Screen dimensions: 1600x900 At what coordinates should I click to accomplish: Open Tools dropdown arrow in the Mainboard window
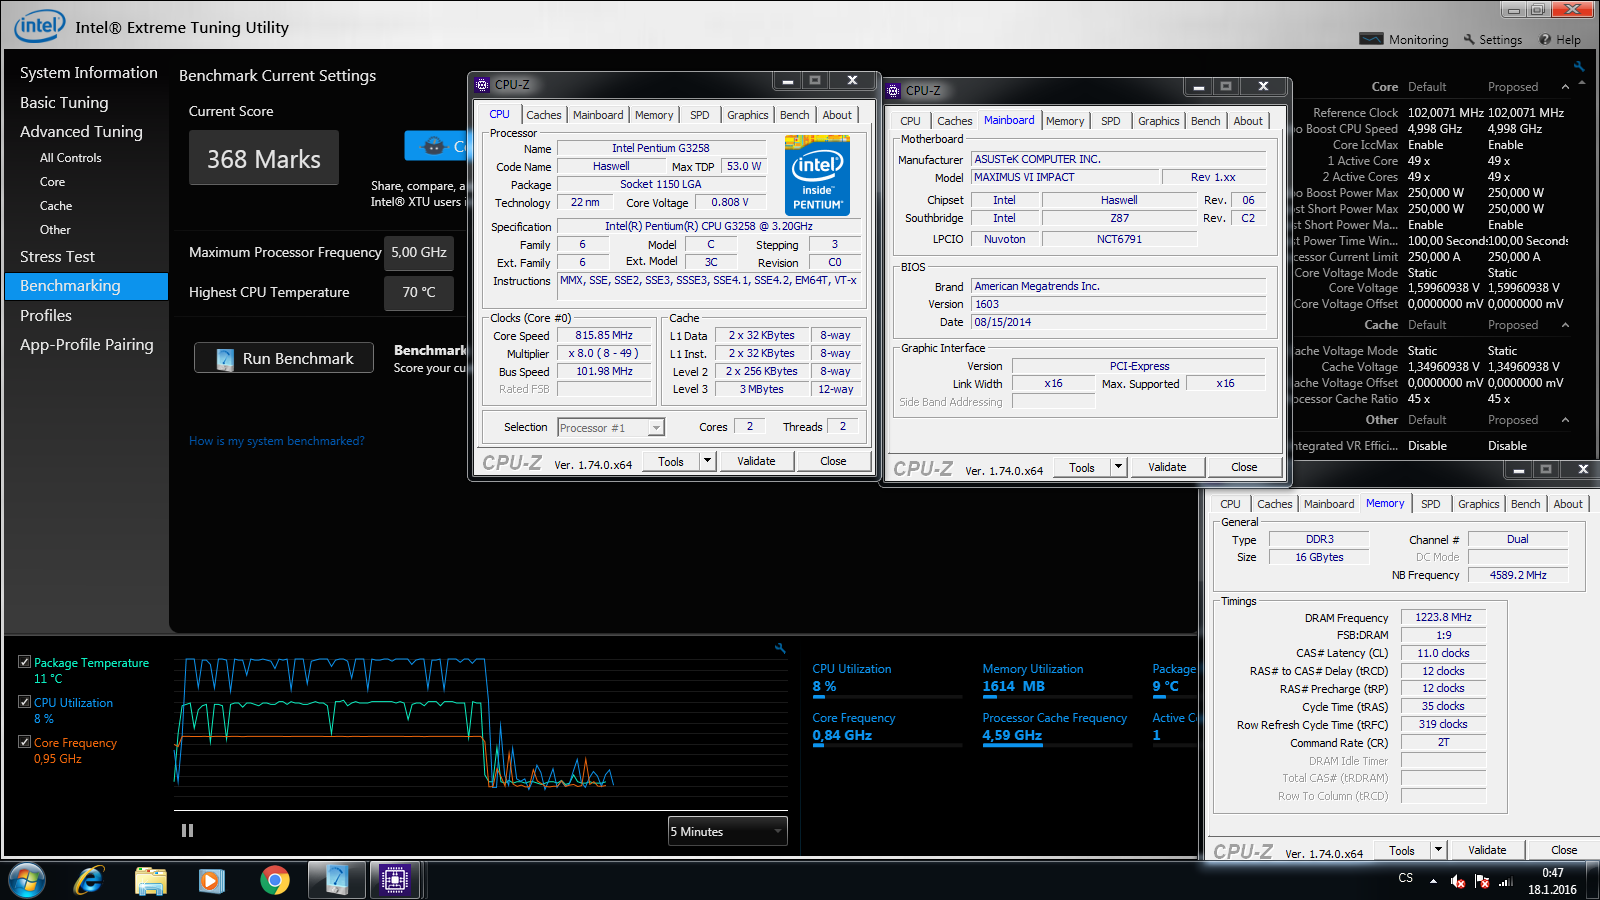(1118, 467)
